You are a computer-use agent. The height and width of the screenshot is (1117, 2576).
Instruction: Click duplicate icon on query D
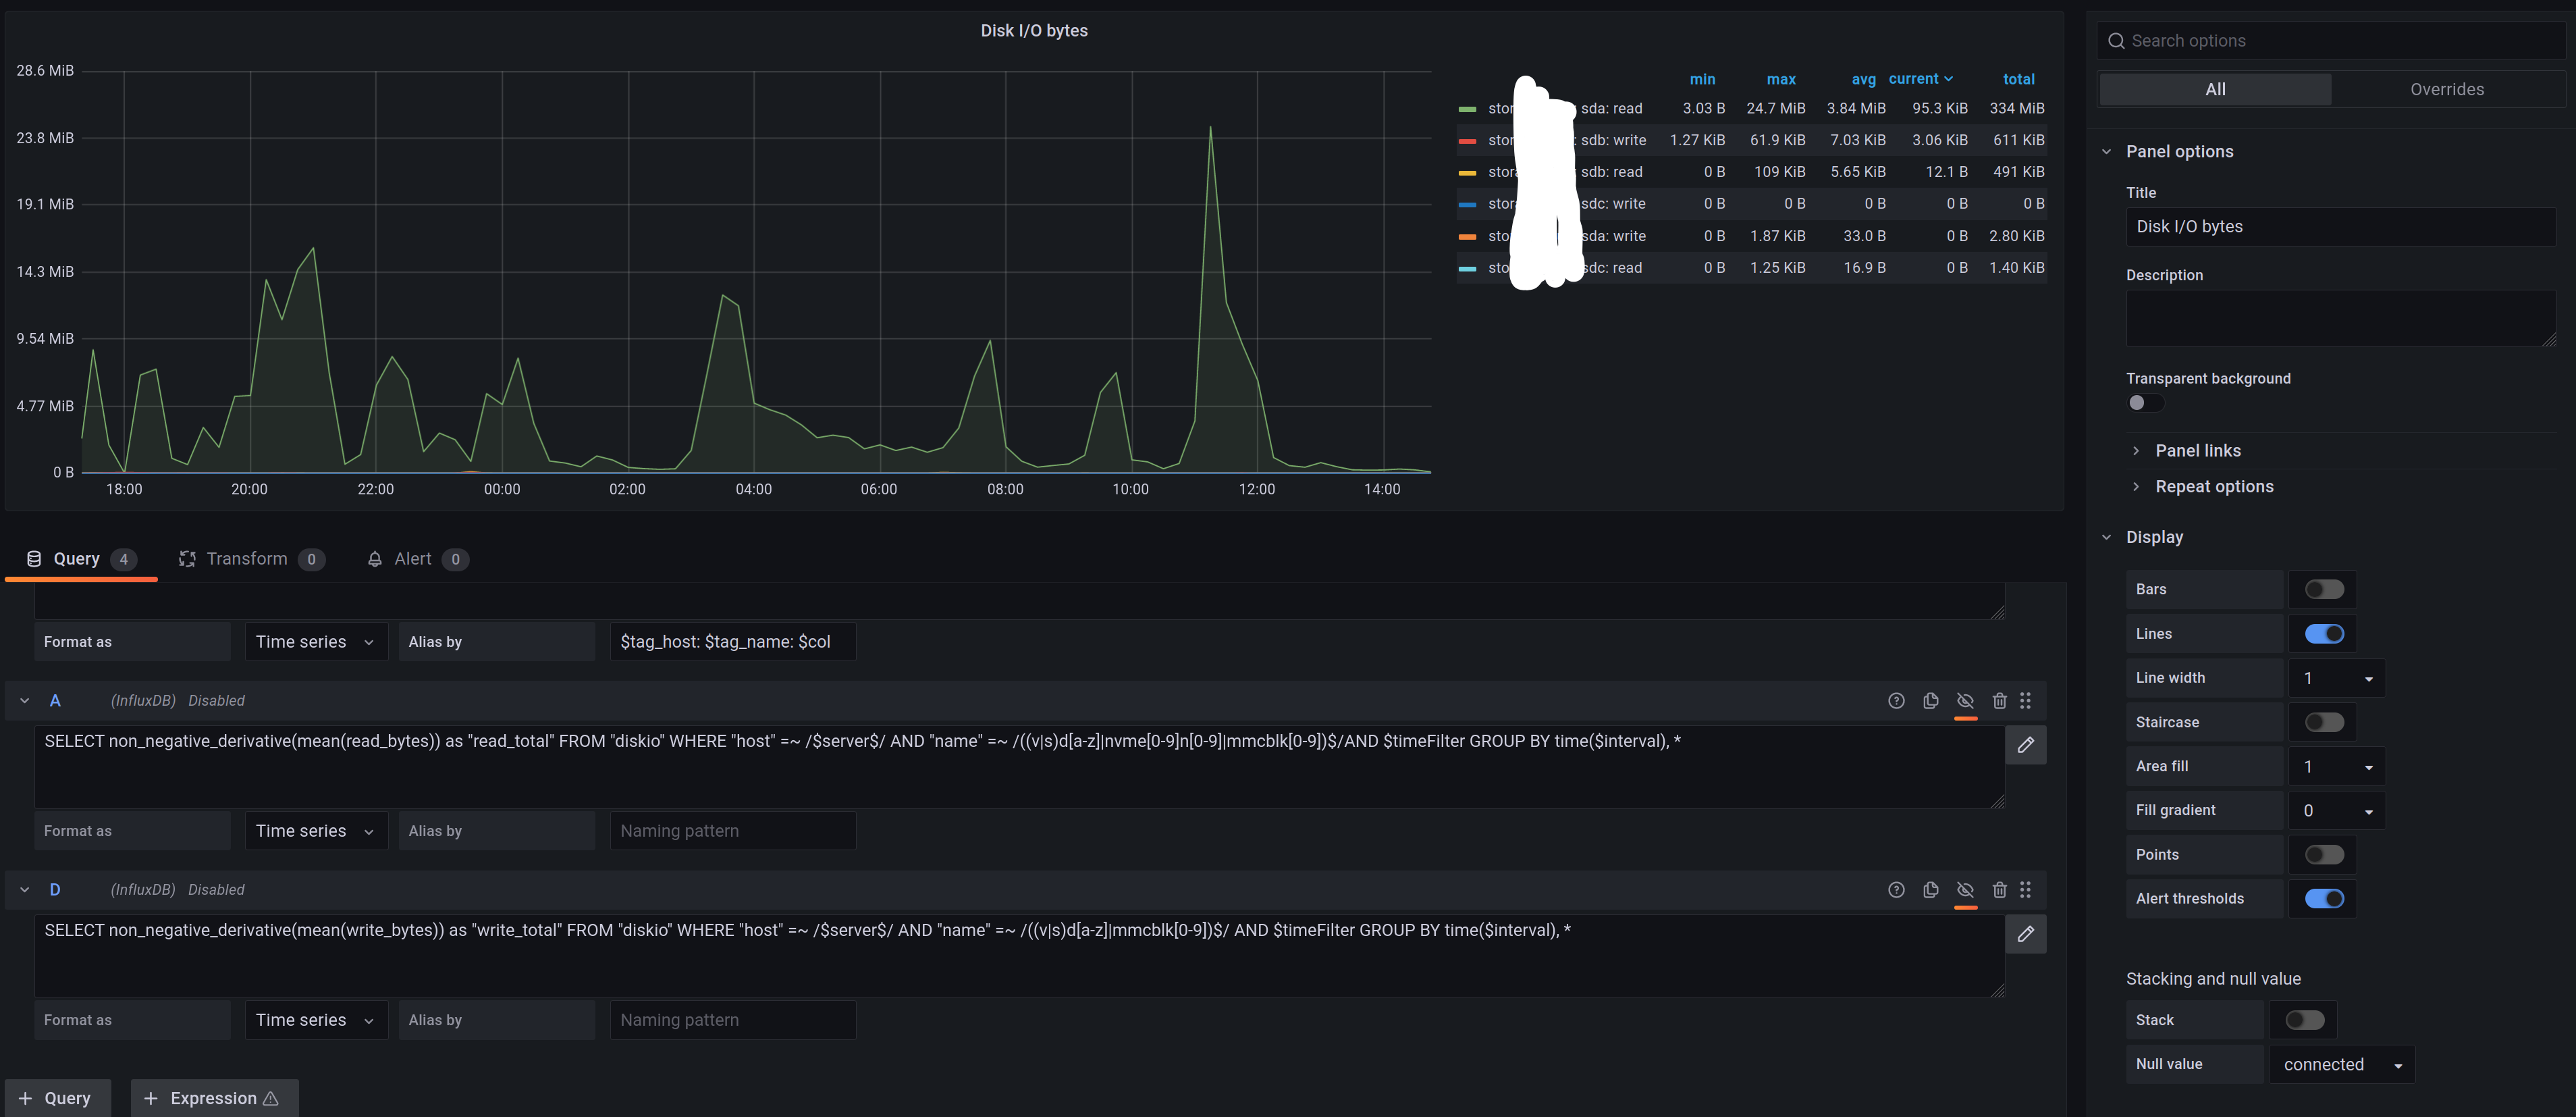point(1931,890)
